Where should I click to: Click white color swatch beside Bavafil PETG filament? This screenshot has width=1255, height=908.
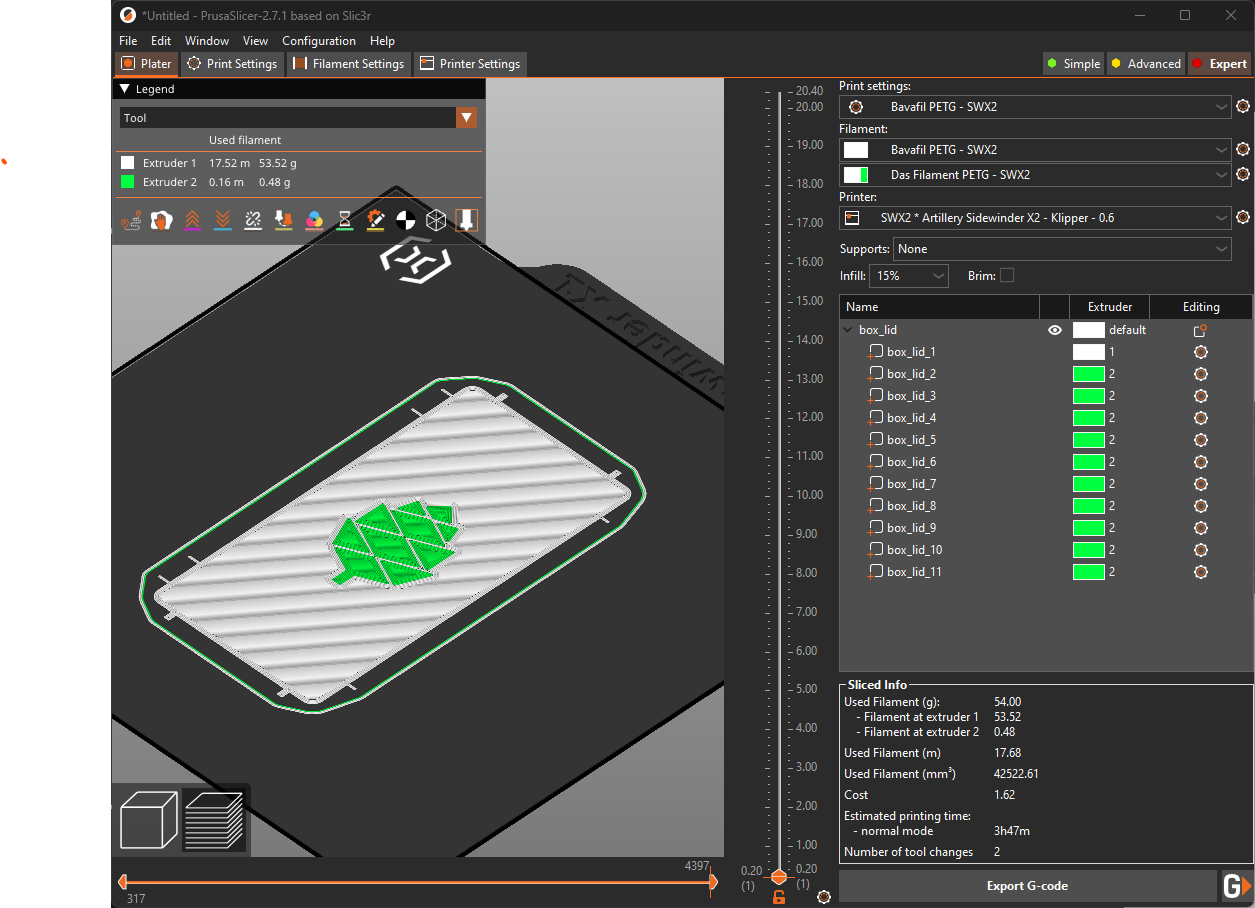856,149
